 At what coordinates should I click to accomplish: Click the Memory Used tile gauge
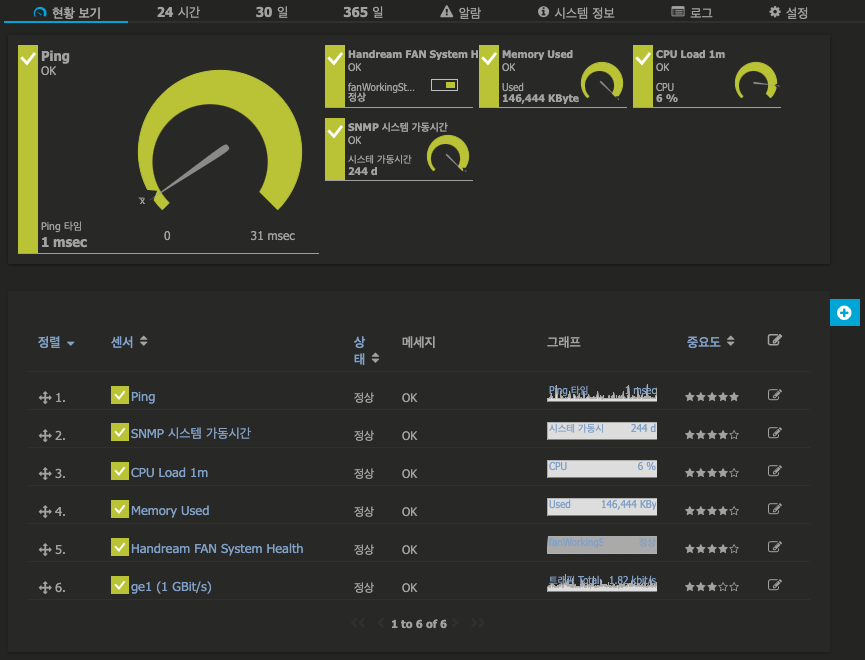pos(602,81)
